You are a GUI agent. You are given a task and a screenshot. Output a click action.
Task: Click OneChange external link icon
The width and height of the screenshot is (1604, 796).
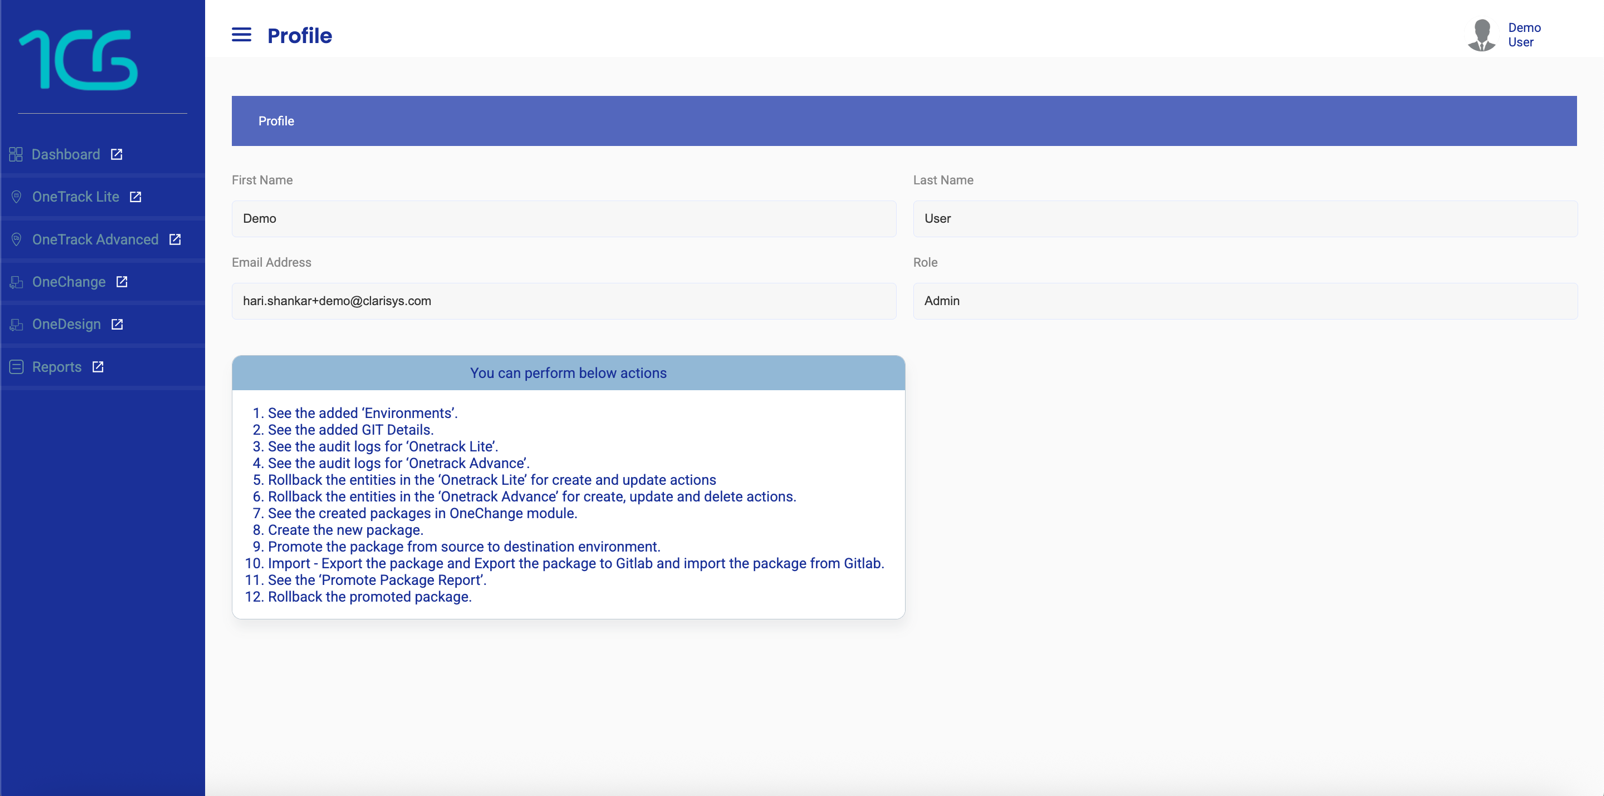[x=122, y=282]
